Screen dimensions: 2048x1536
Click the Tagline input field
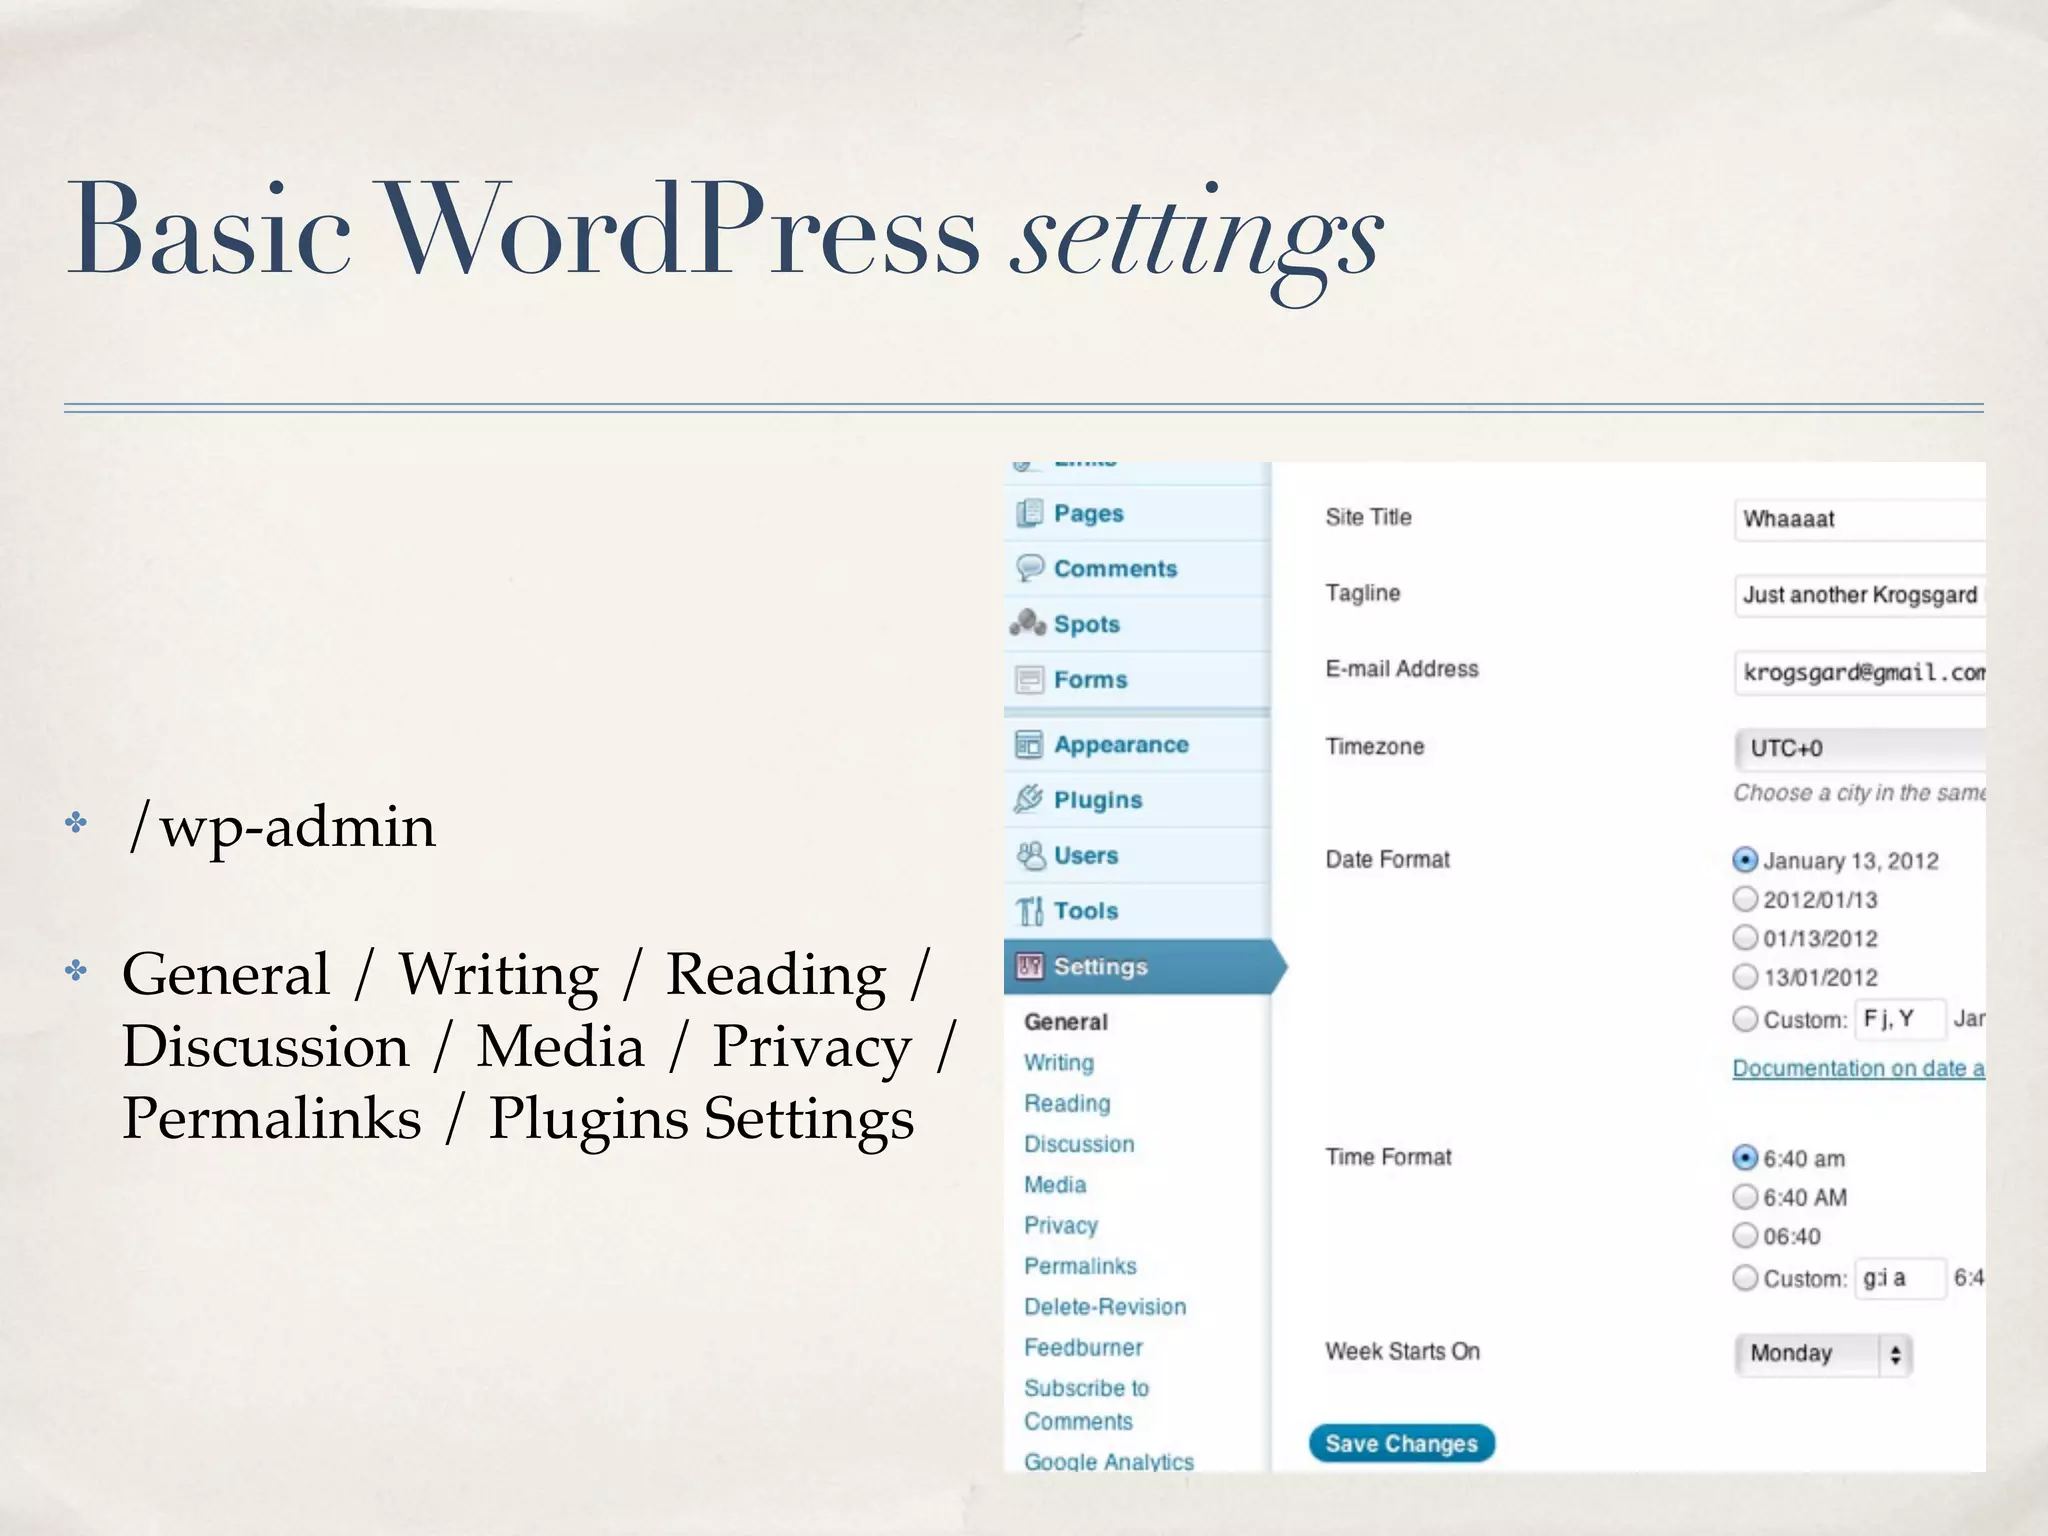(x=1860, y=595)
